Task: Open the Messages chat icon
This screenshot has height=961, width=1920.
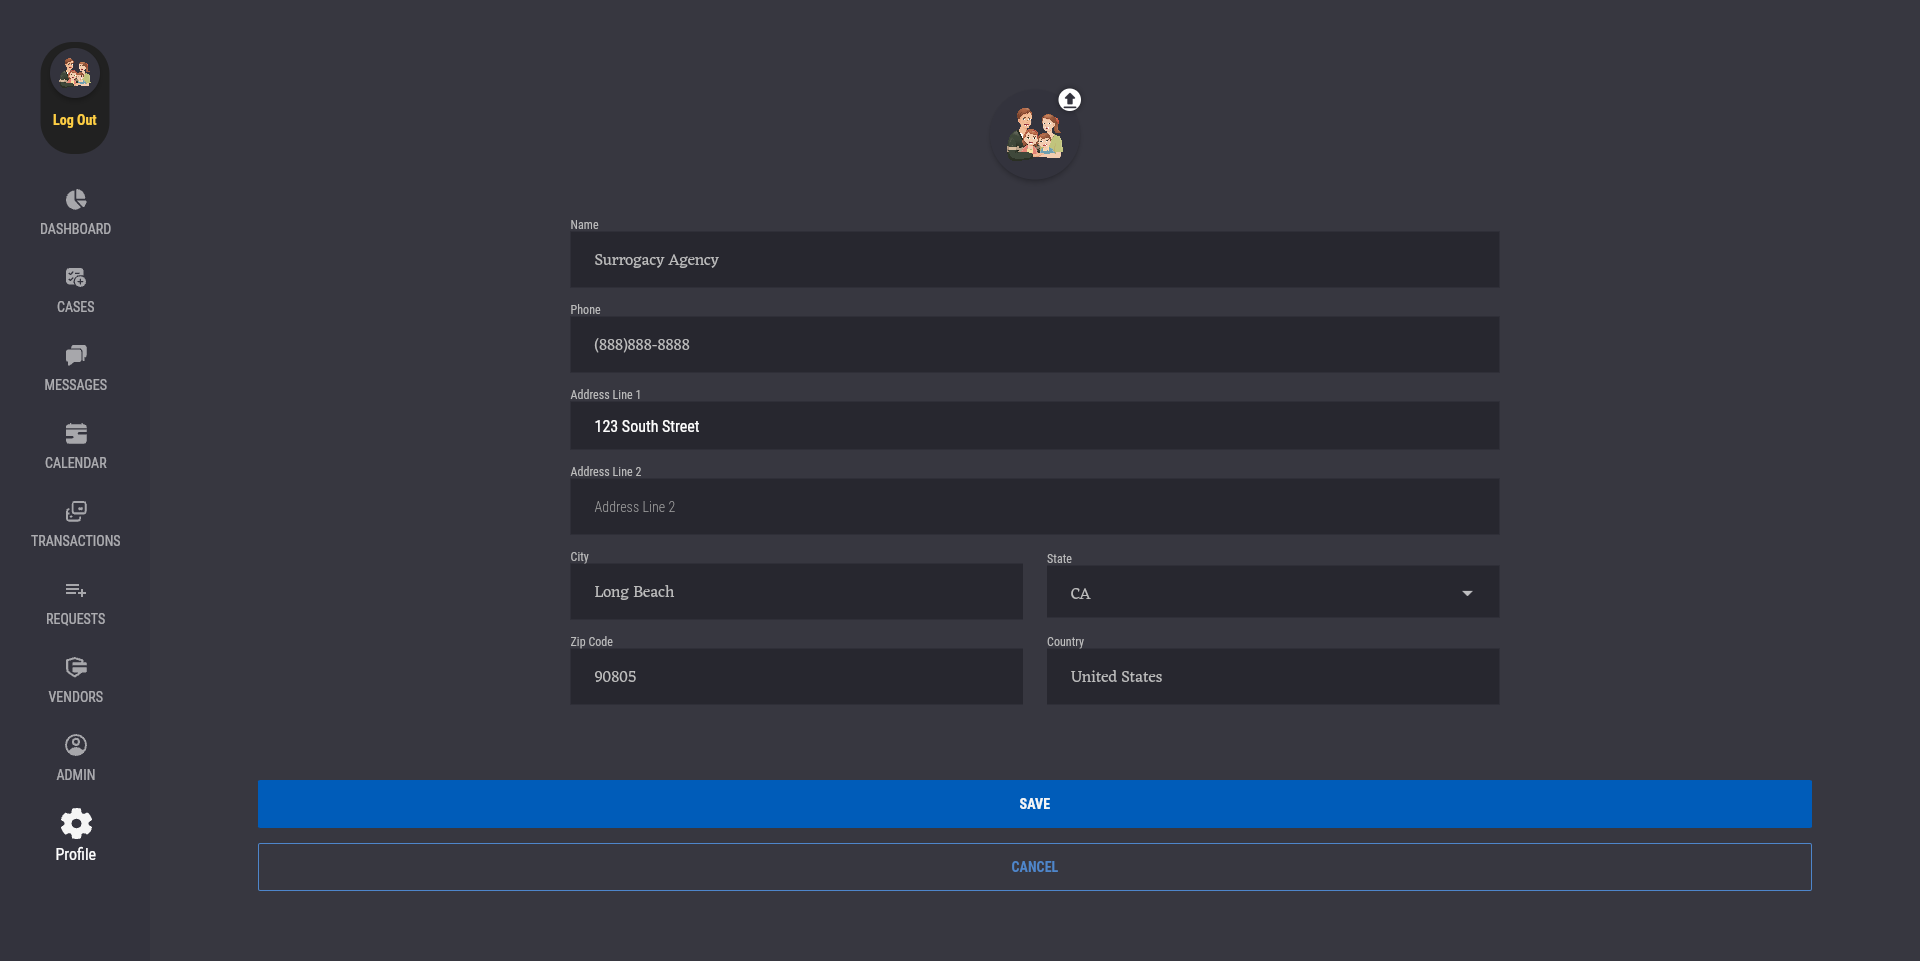Action: [76, 356]
